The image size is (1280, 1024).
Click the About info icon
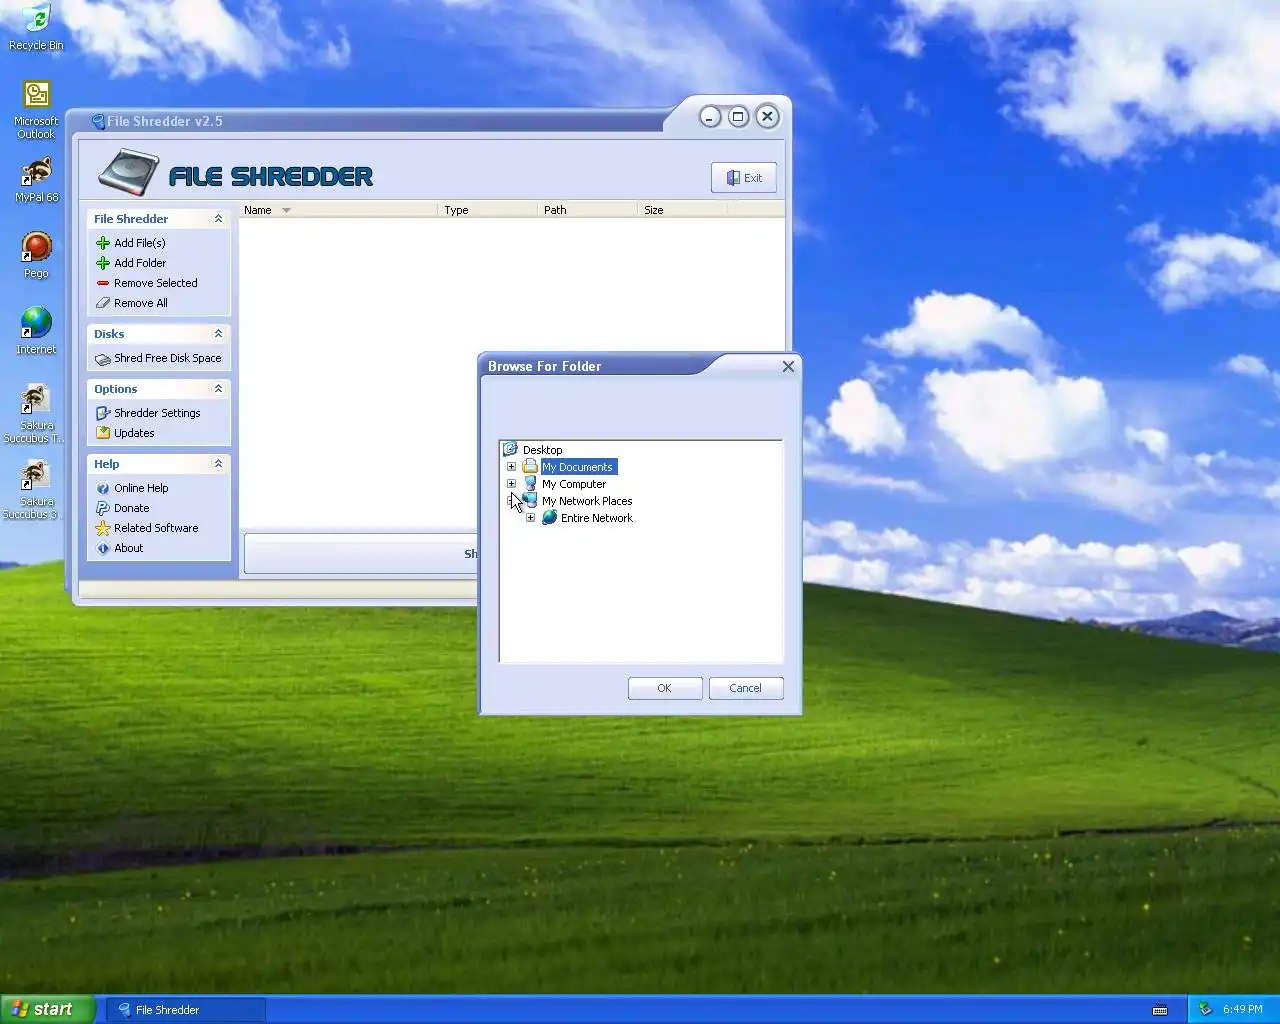(102, 548)
